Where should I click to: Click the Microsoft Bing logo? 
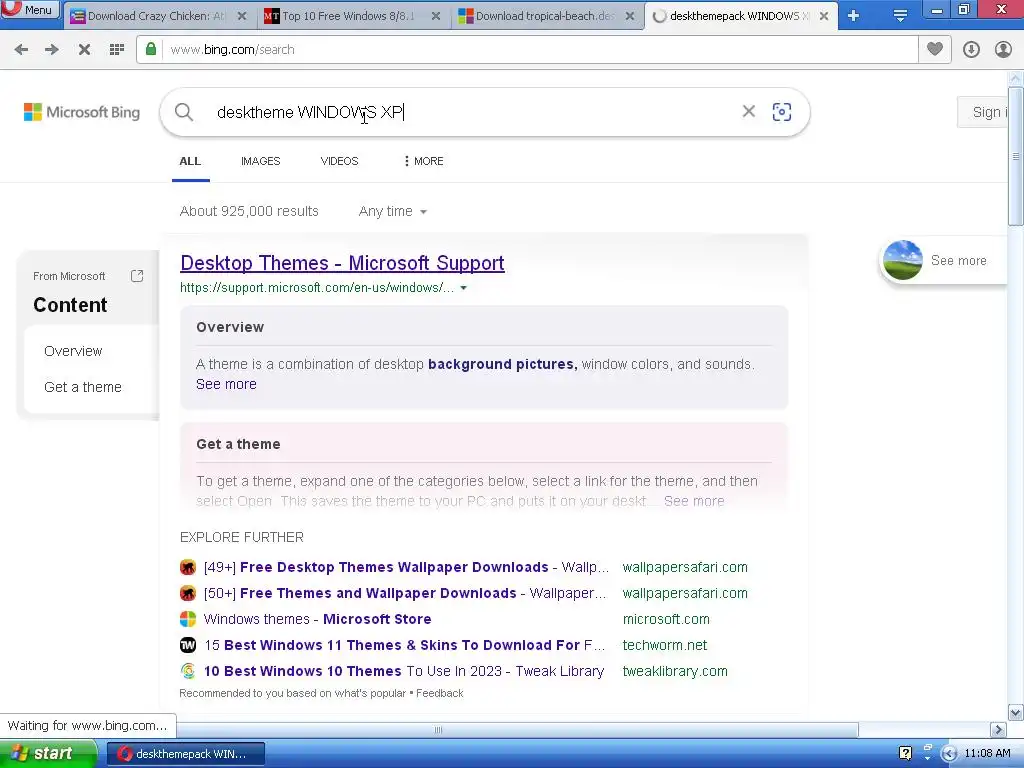pos(82,112)
